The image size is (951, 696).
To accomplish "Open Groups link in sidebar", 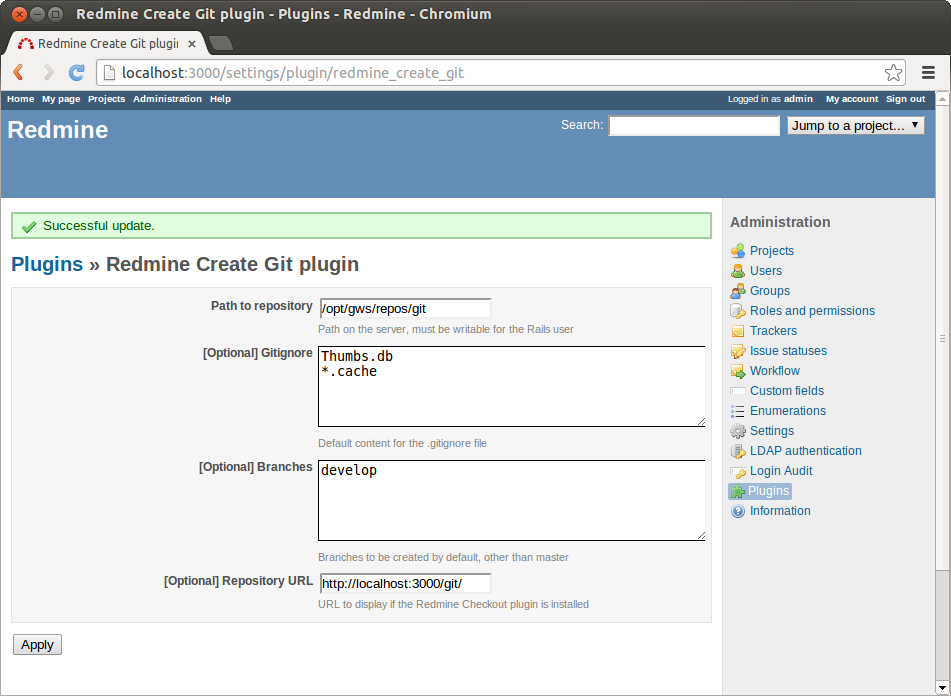I will [x=770, y=290].
